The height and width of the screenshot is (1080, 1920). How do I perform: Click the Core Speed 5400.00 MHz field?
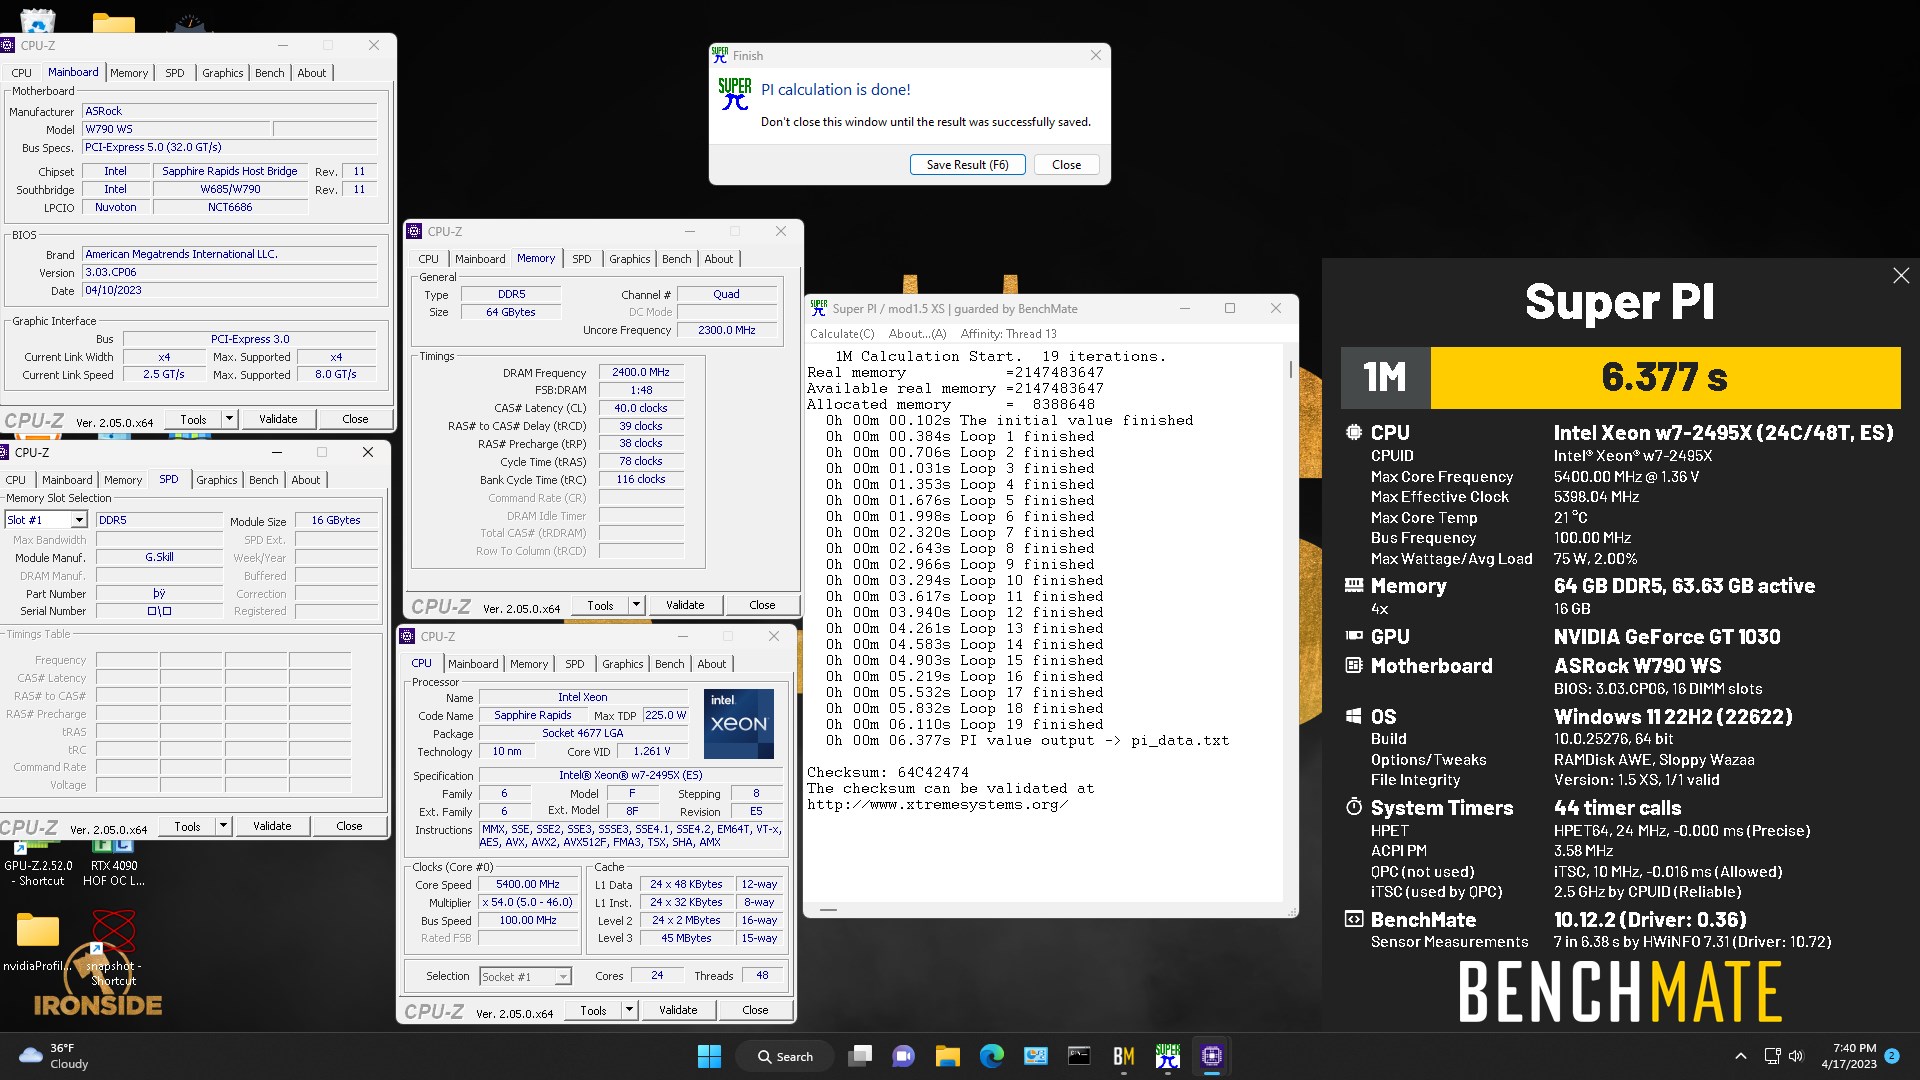[528, 884]
